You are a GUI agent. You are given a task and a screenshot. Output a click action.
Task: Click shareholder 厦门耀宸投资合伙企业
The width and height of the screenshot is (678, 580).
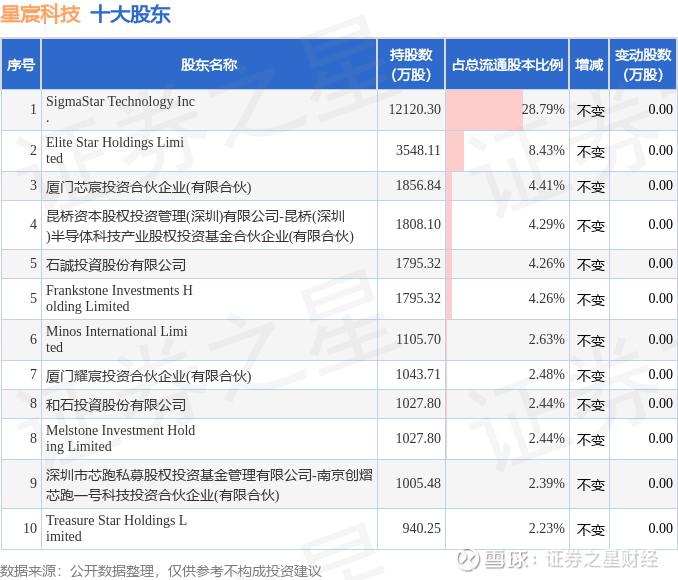pos(149,375)
